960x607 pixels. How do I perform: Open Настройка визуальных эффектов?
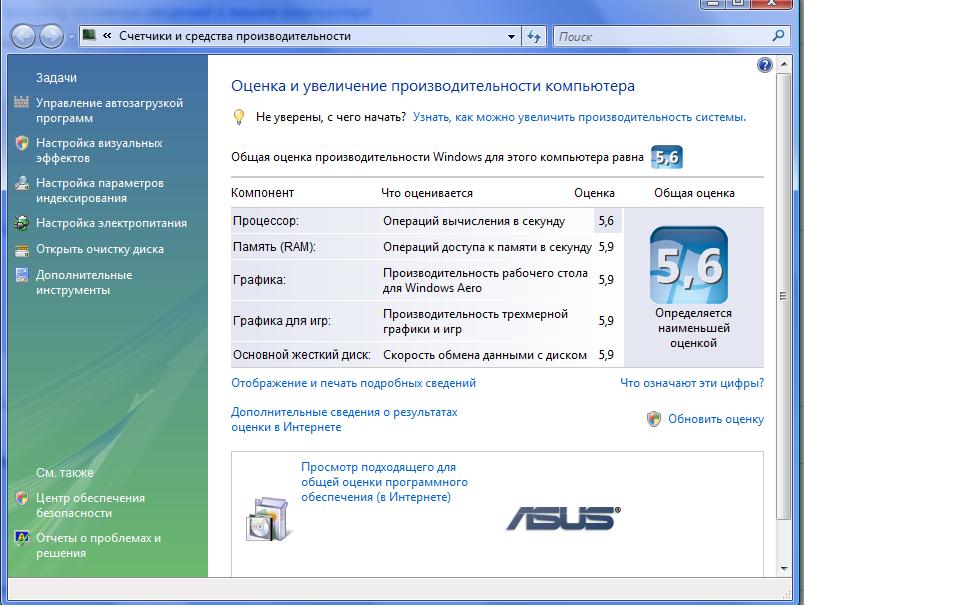point(99,150)
